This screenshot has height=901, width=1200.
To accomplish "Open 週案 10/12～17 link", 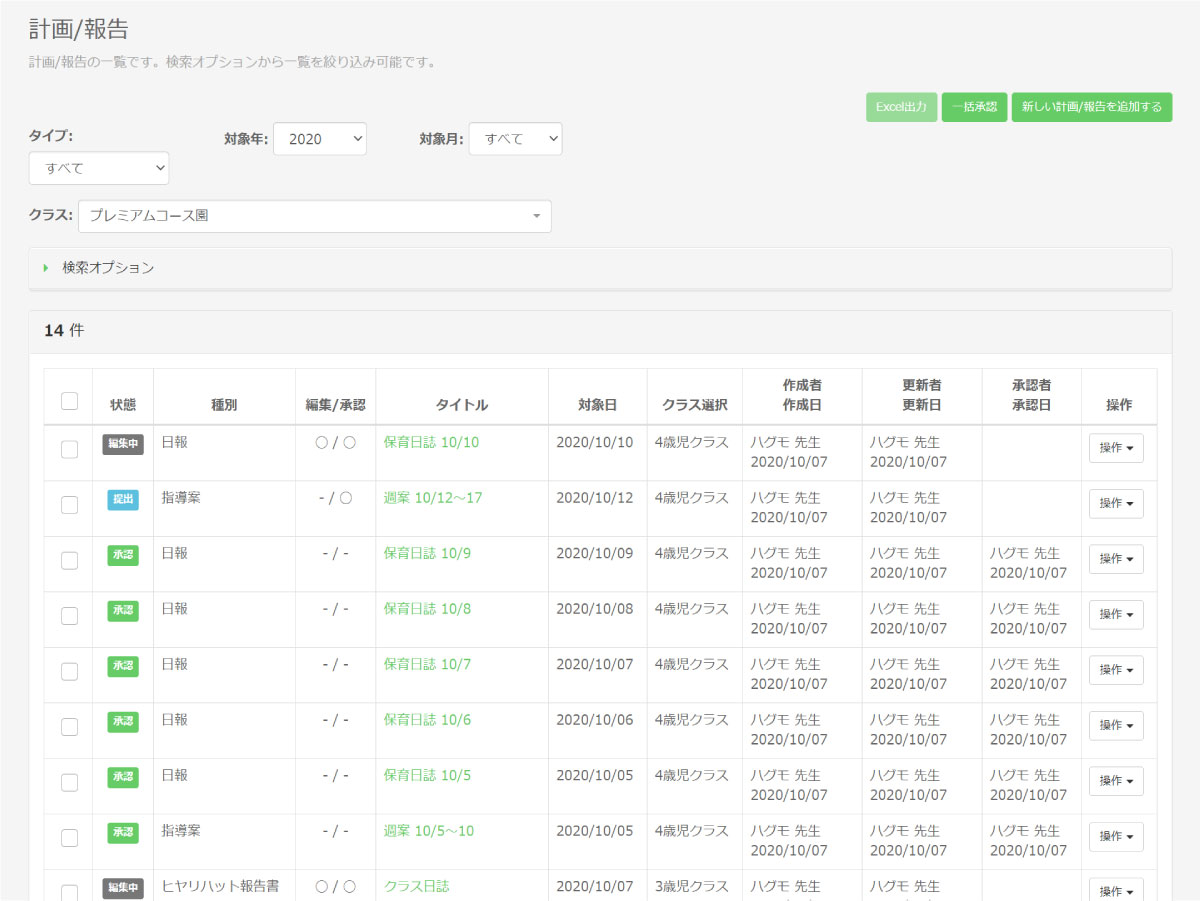I will point(433,498).
